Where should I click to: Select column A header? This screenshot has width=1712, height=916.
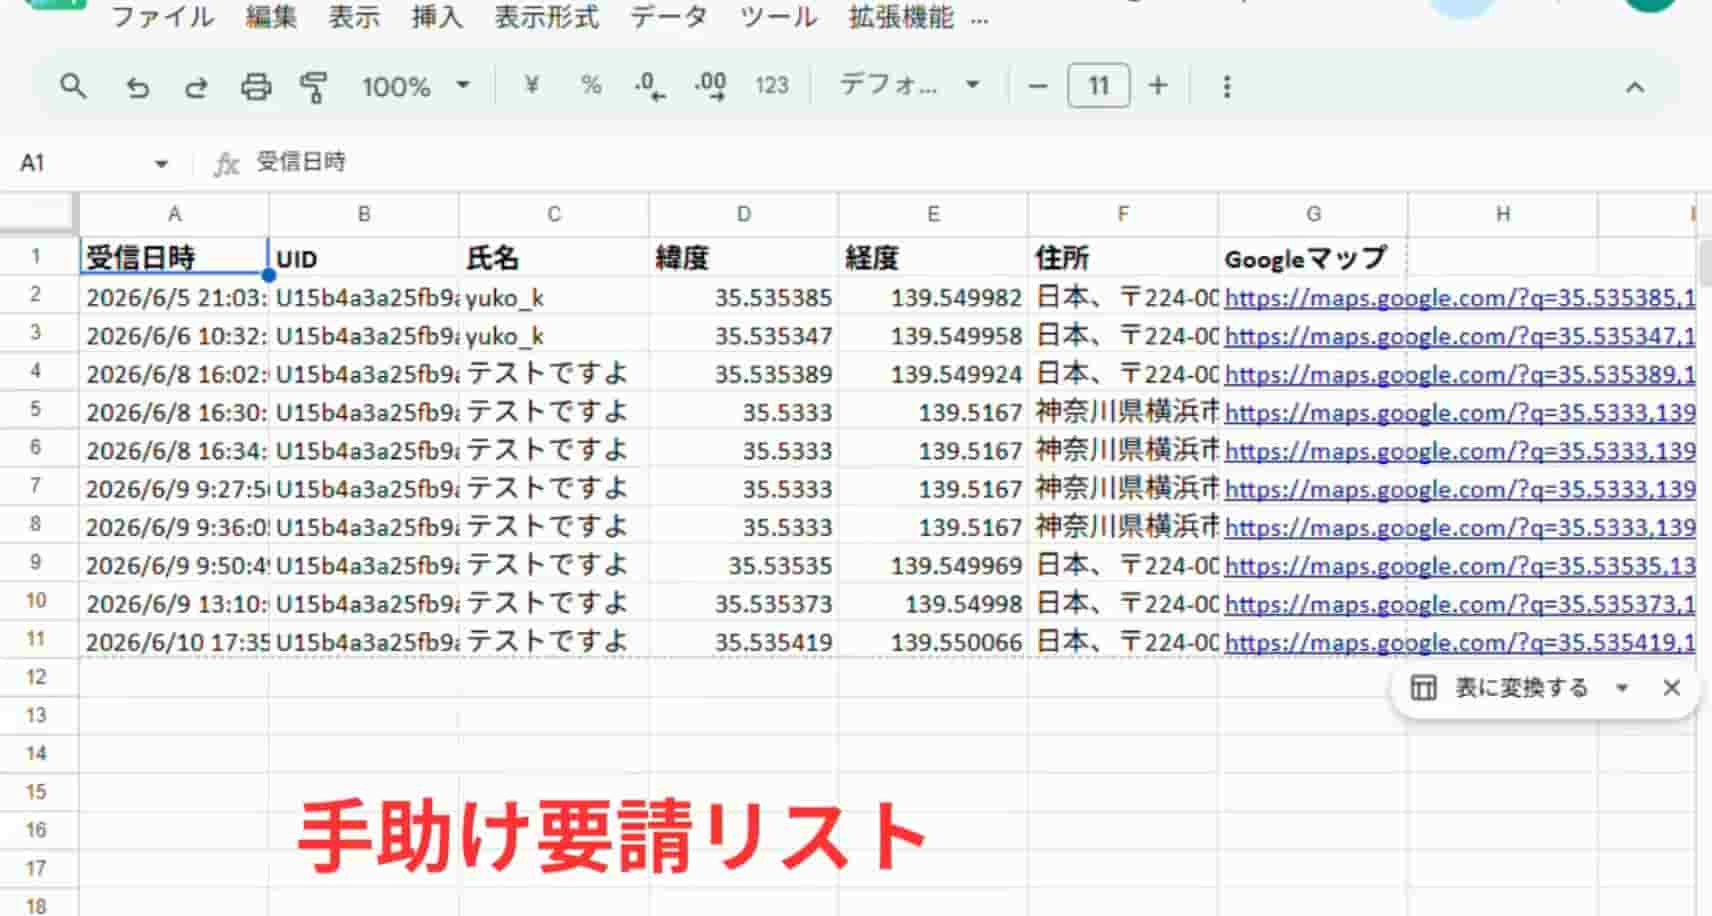tap(174, 214)
